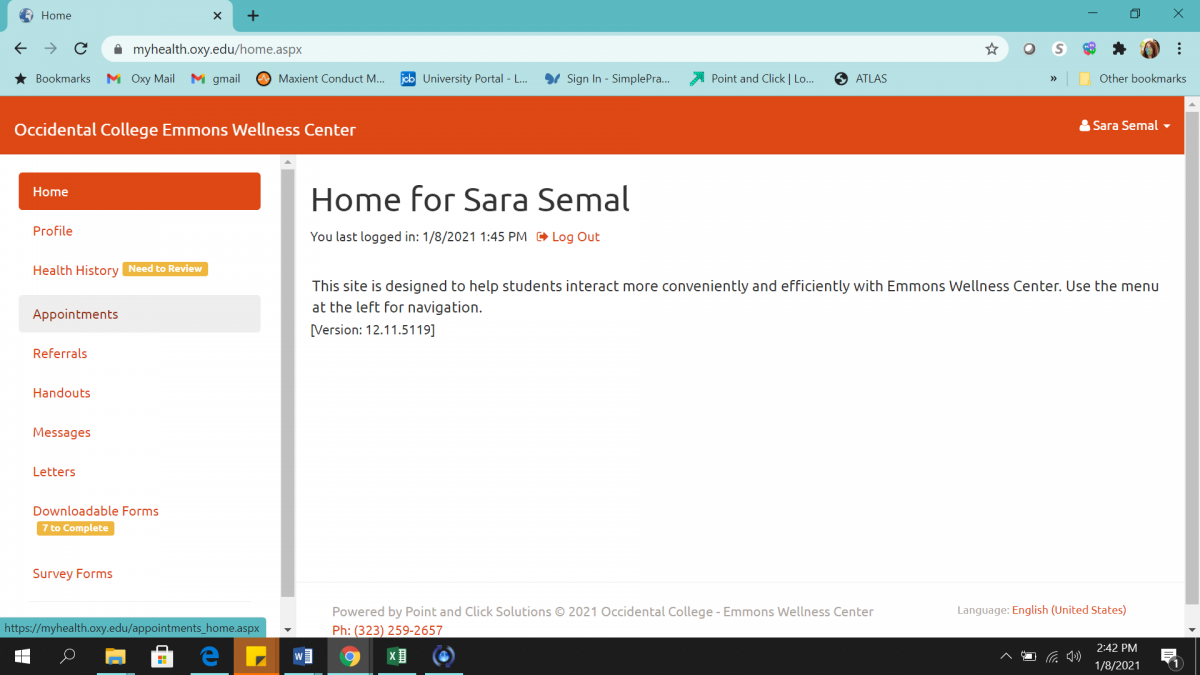
Task: Launch Microsoft Edge from the taskbar
Action: pos(209,657)
